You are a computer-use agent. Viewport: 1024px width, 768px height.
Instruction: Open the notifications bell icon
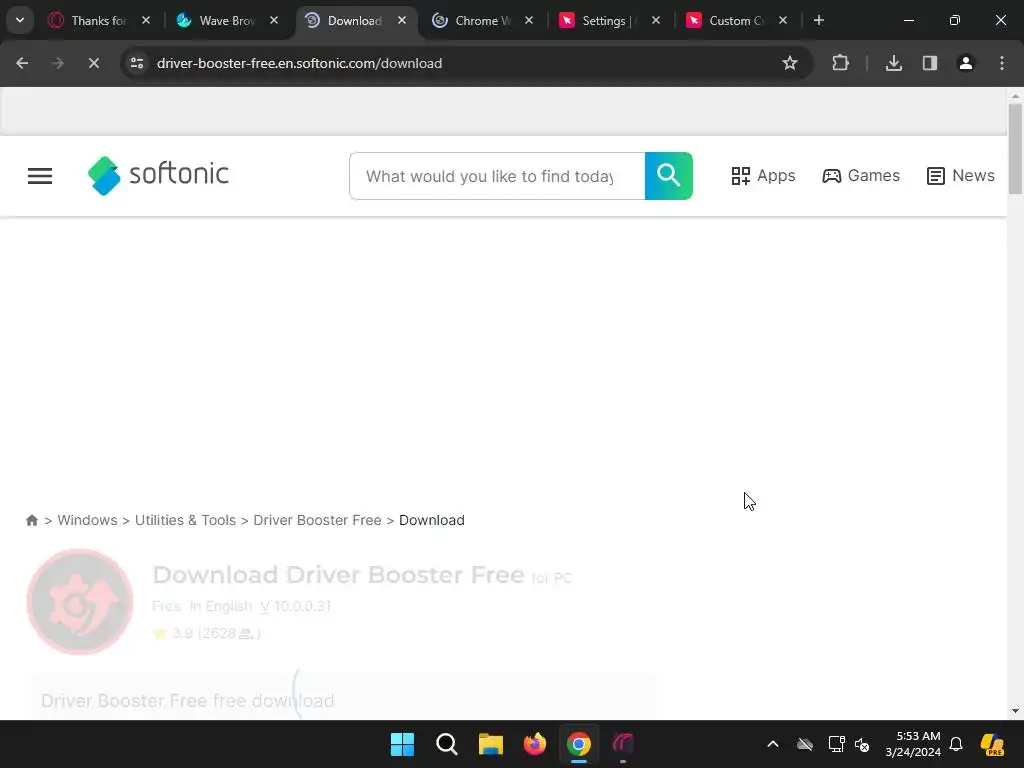pos(956,744)
